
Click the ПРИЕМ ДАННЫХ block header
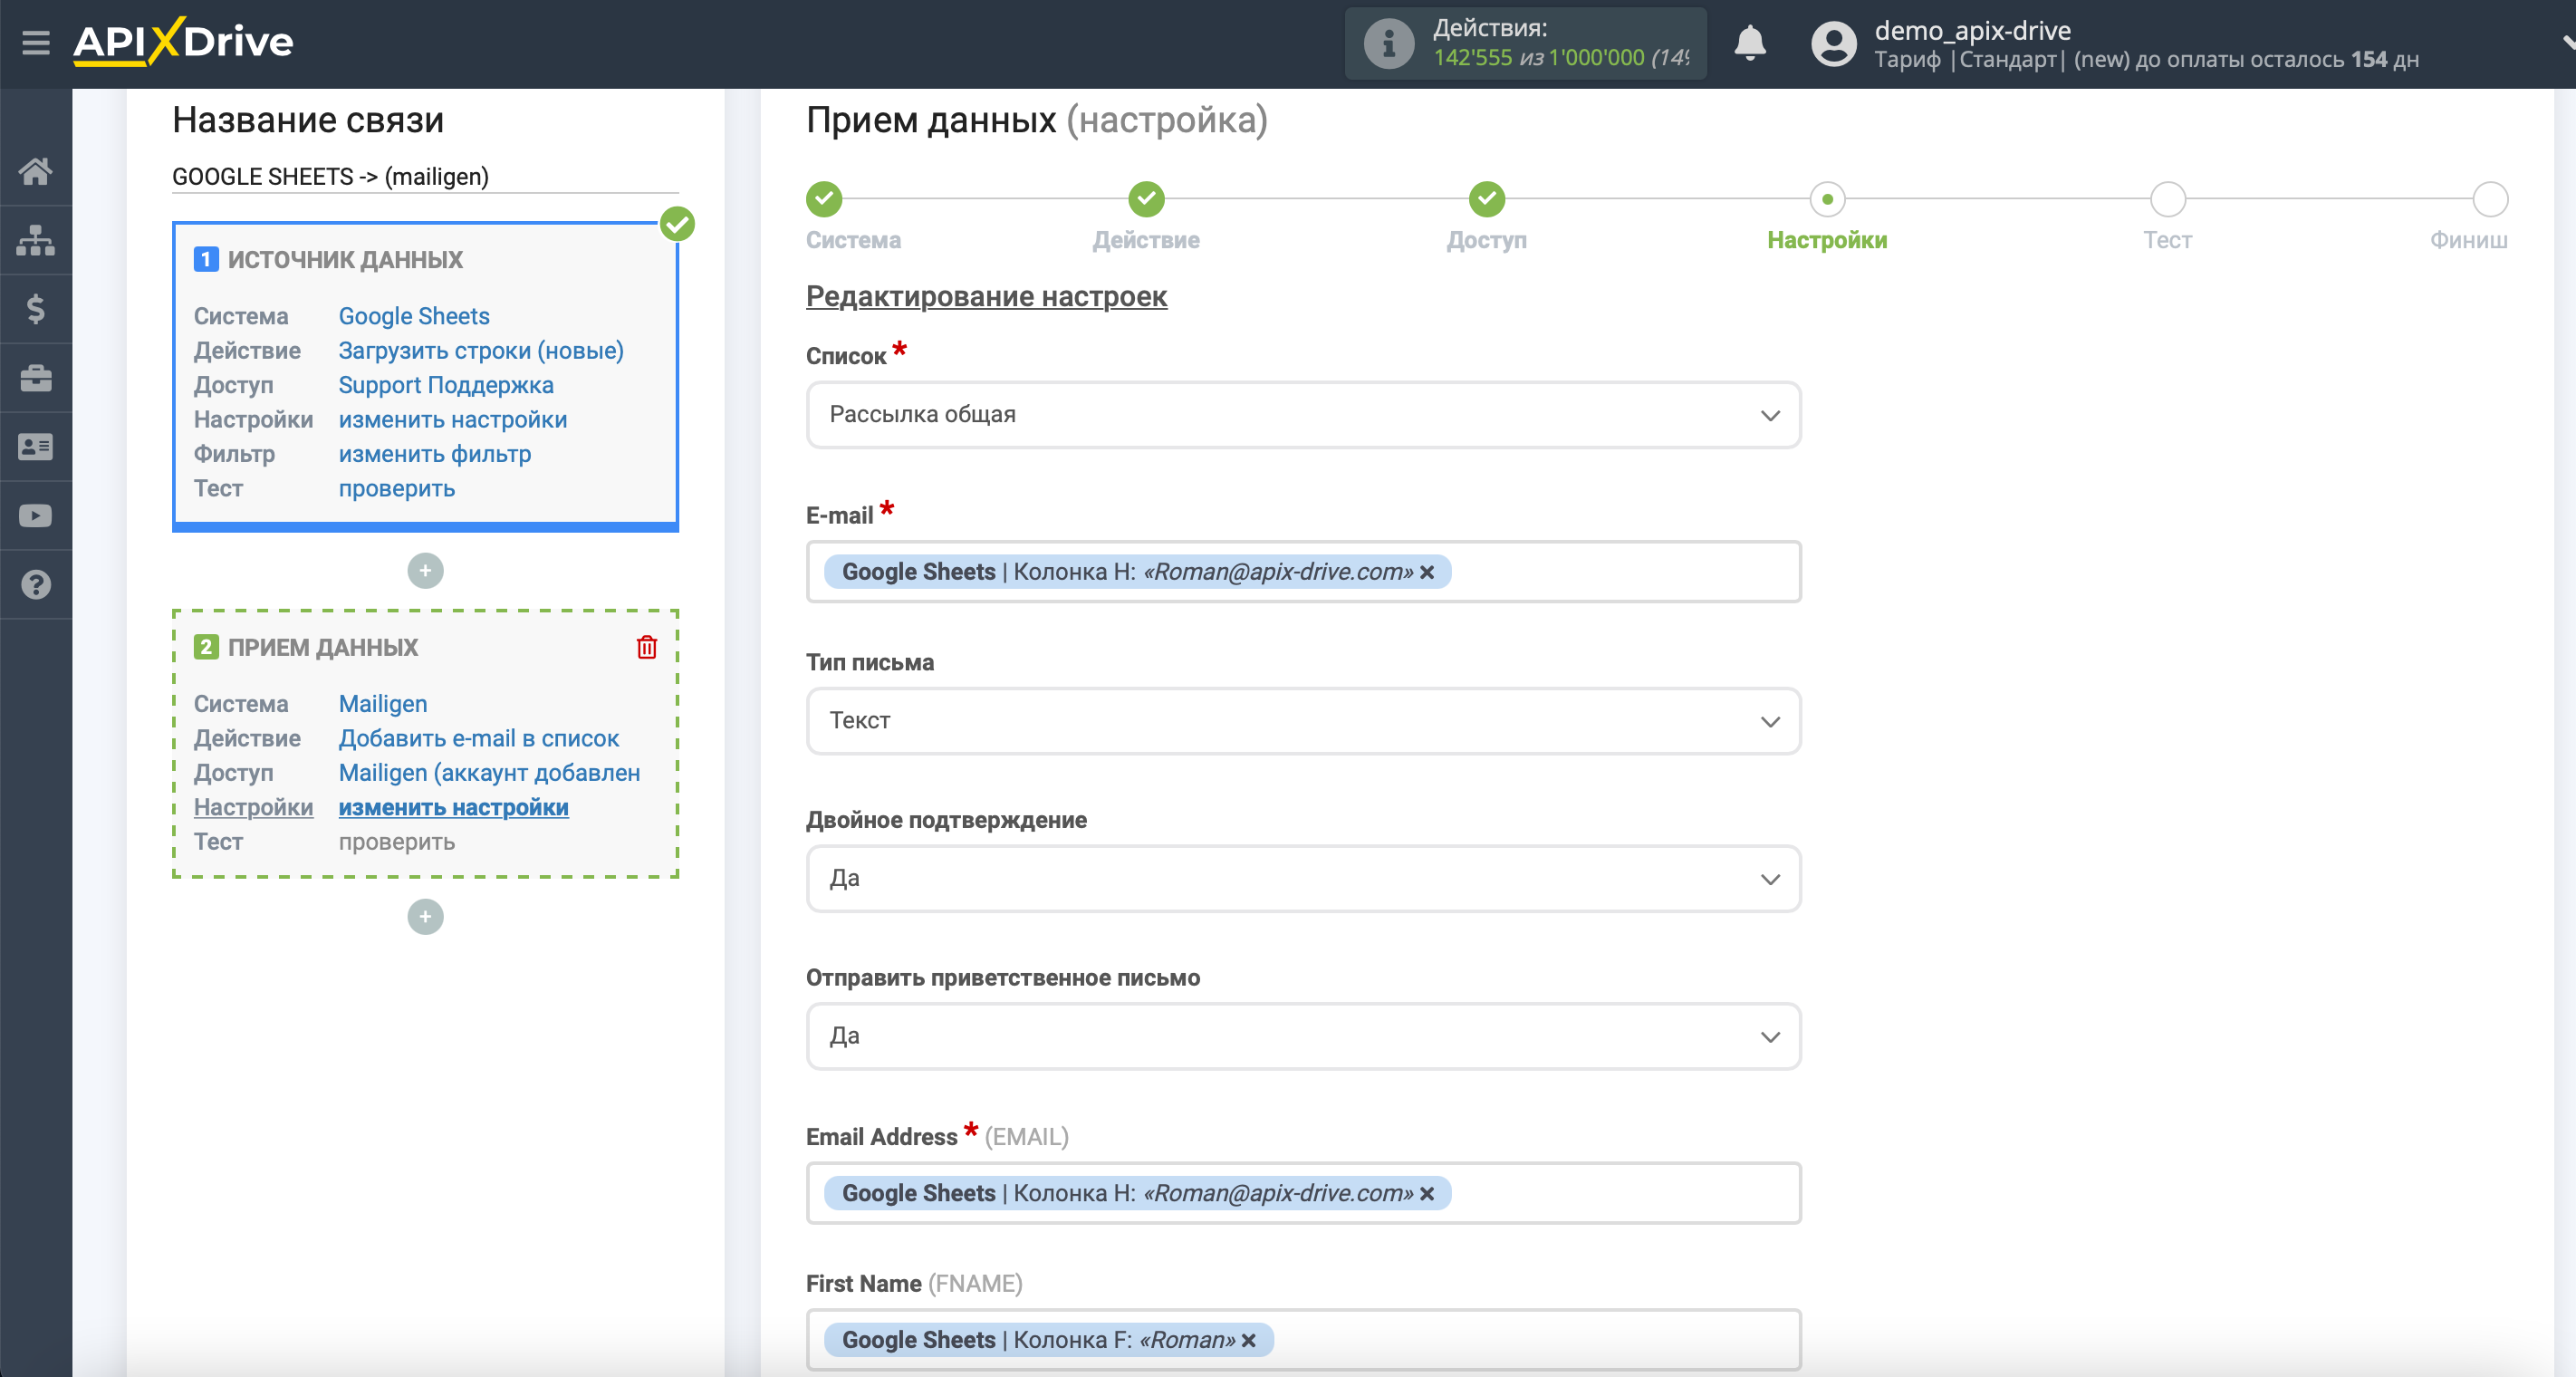point(323,647)
